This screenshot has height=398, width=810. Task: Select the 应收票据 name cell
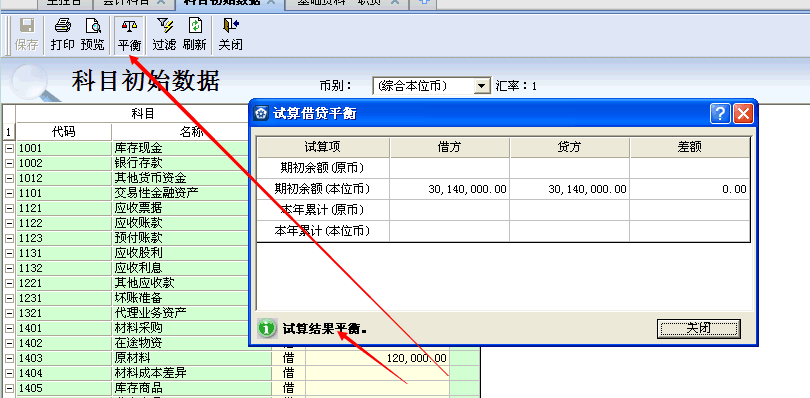181,208
